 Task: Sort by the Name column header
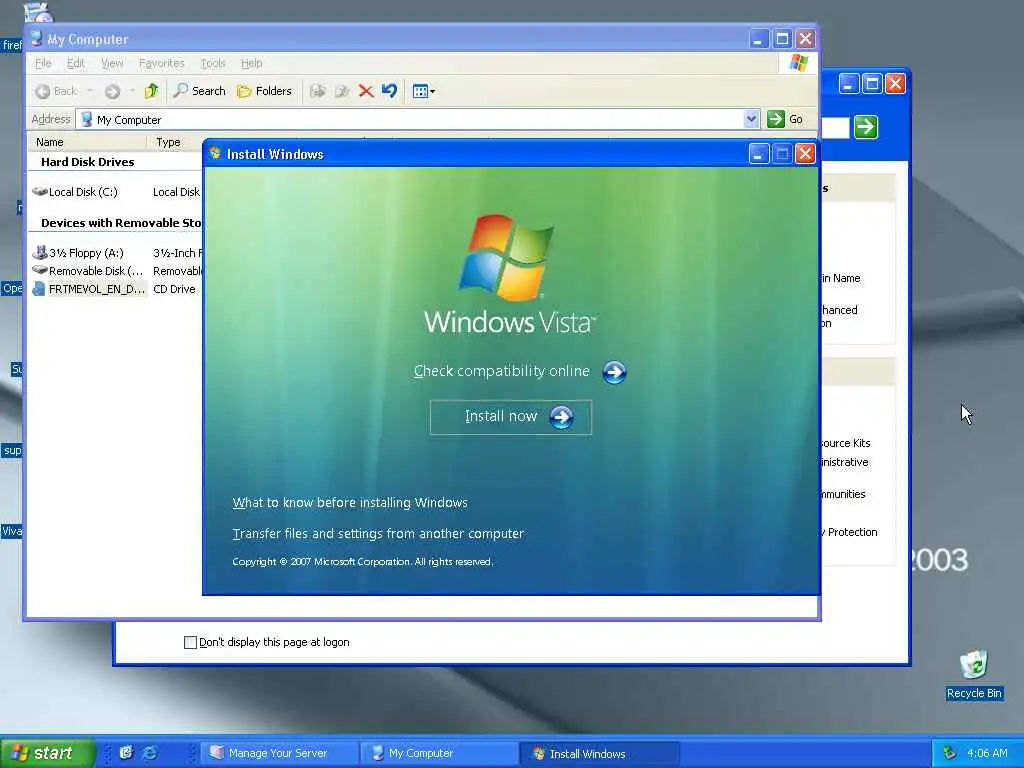tap(89, 142)
